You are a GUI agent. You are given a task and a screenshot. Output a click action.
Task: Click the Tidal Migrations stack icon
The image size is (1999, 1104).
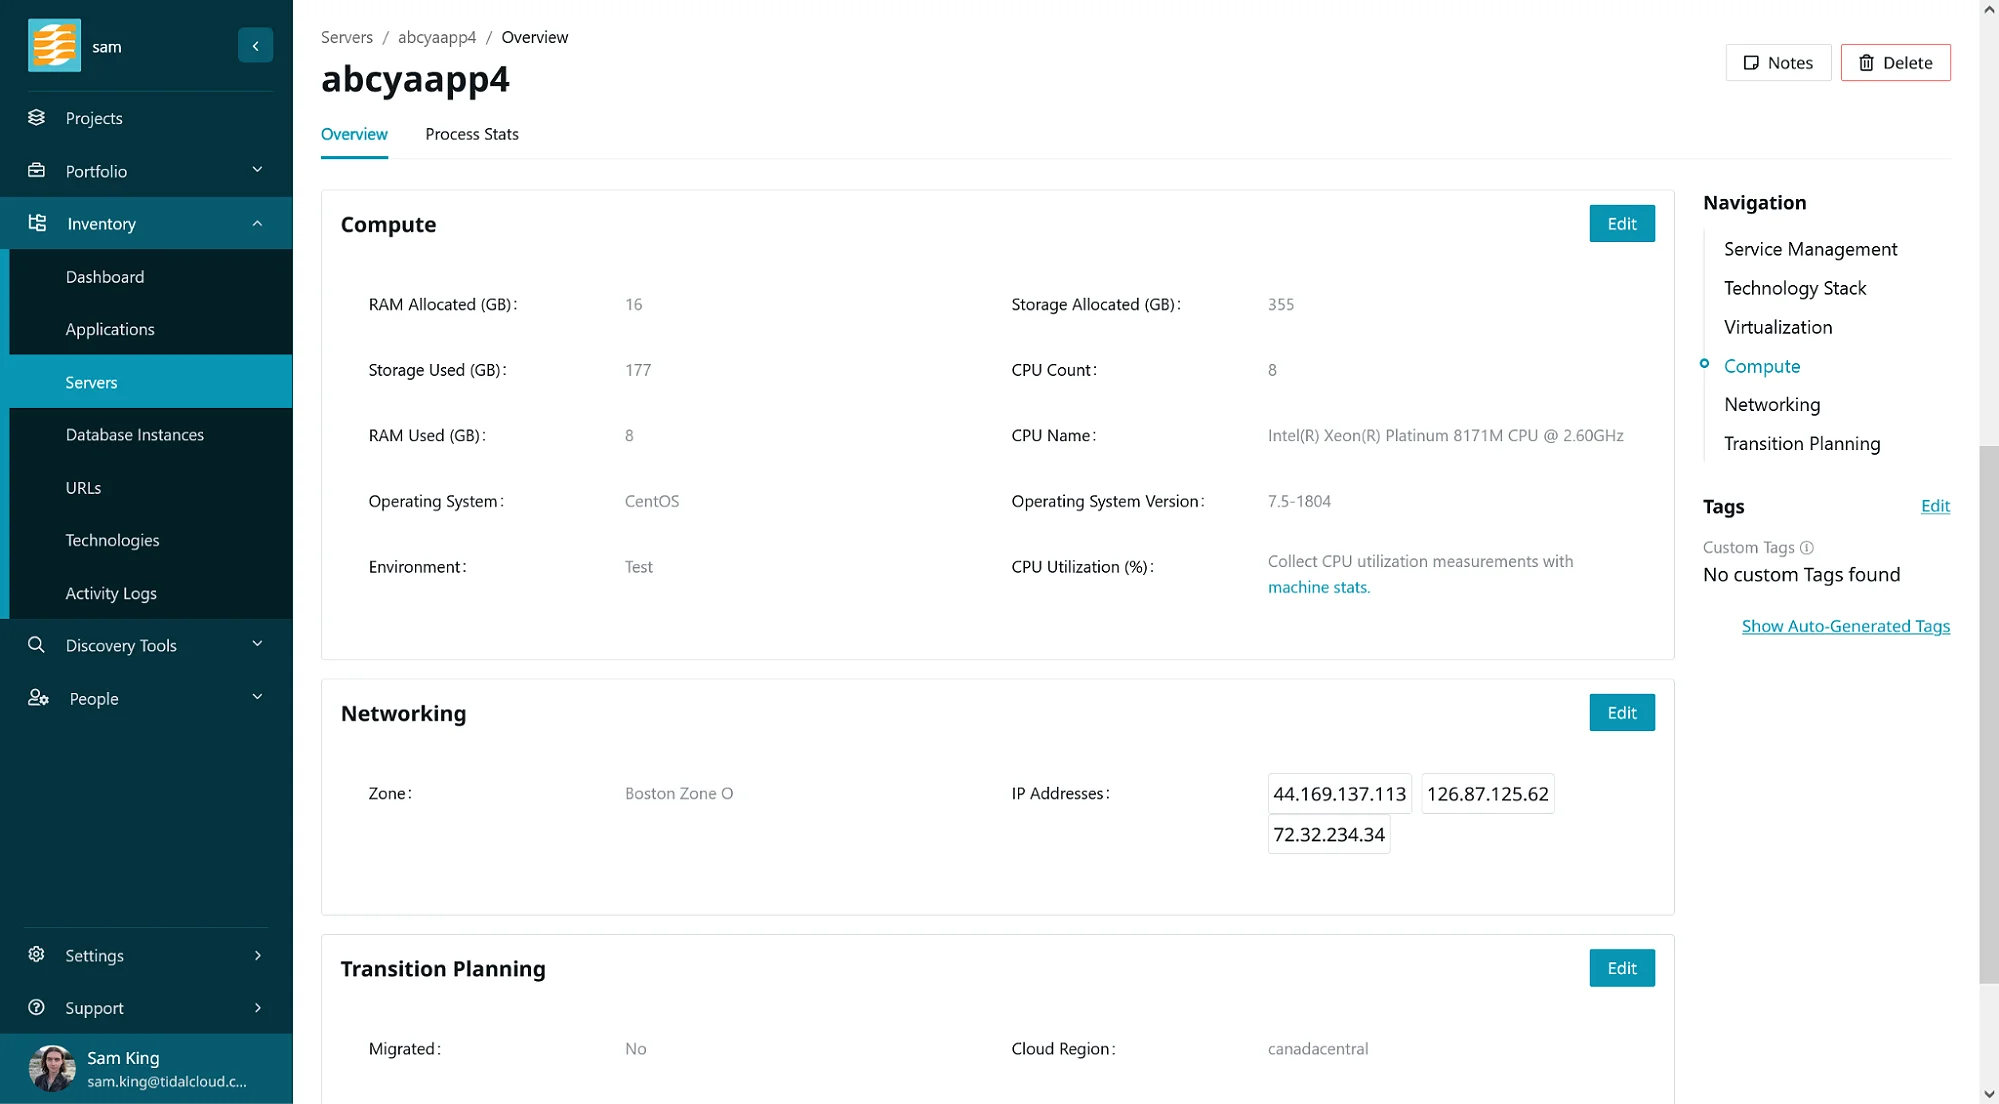tap(54, 45)
